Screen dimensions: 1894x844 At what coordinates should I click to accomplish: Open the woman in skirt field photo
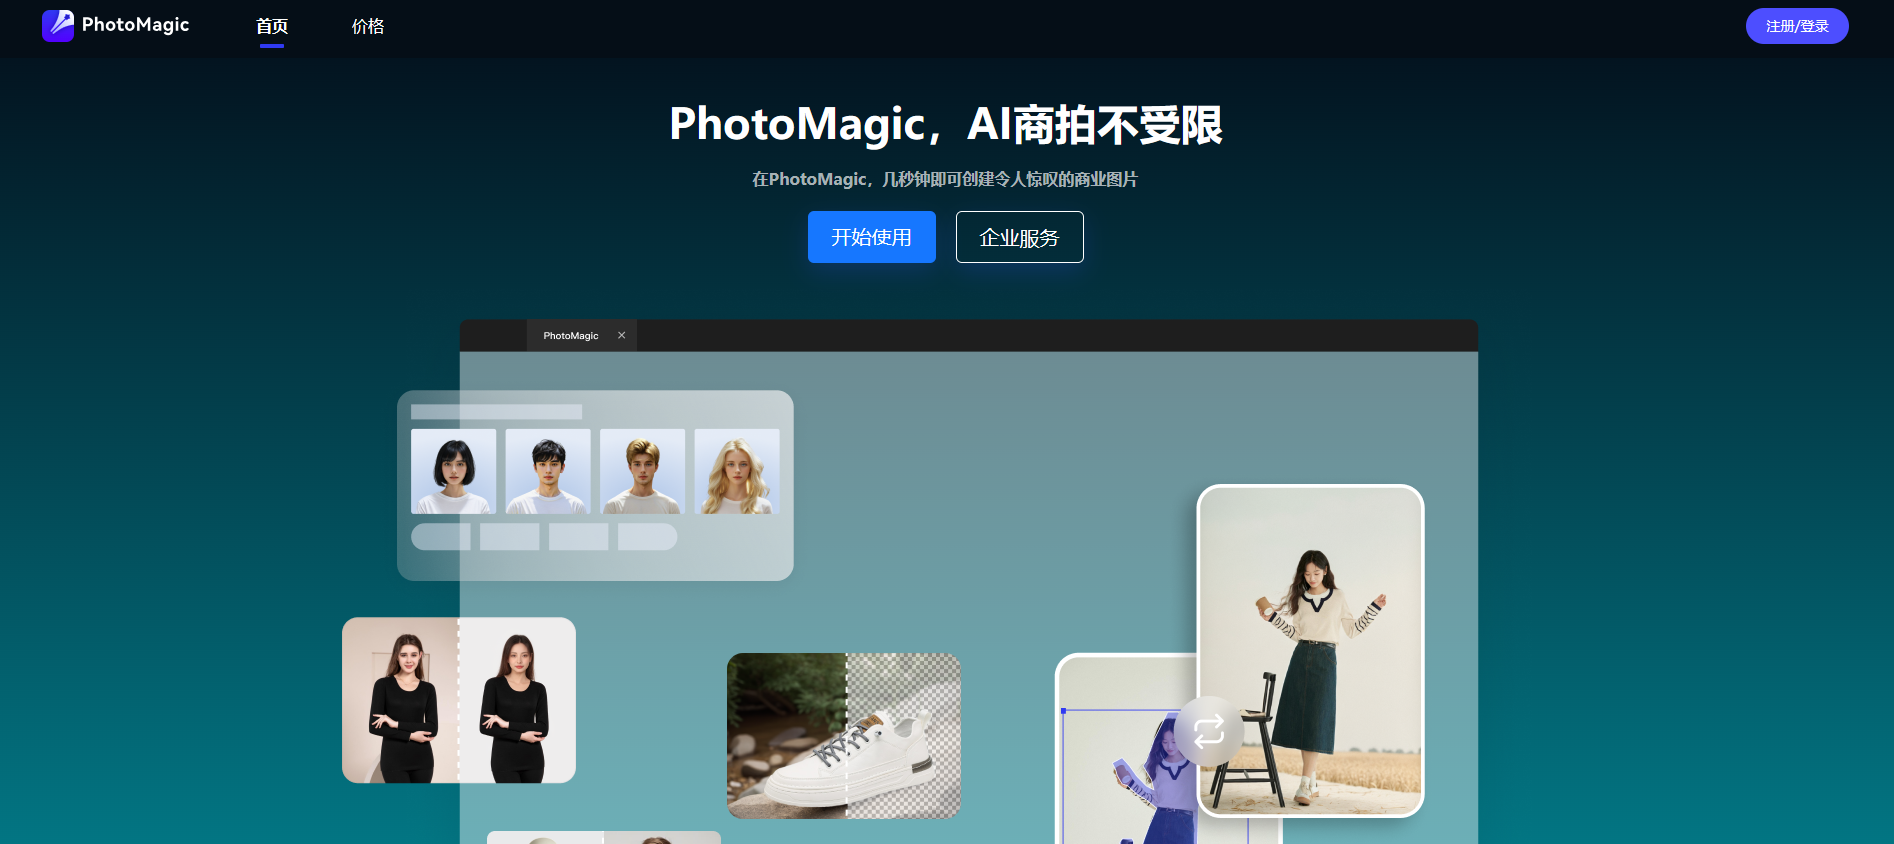1311,651
